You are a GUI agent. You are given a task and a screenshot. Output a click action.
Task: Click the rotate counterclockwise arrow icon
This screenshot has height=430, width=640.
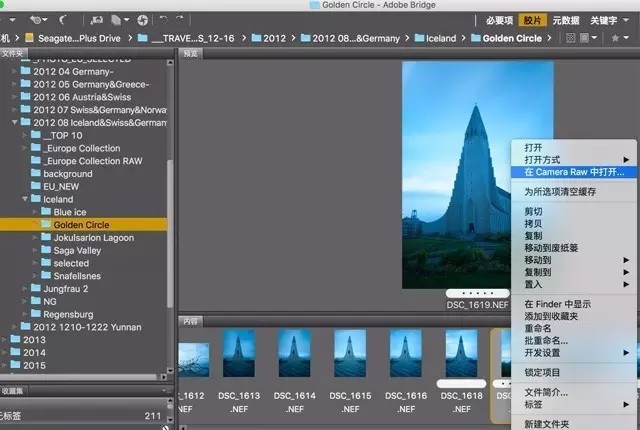tap(164, 19)
